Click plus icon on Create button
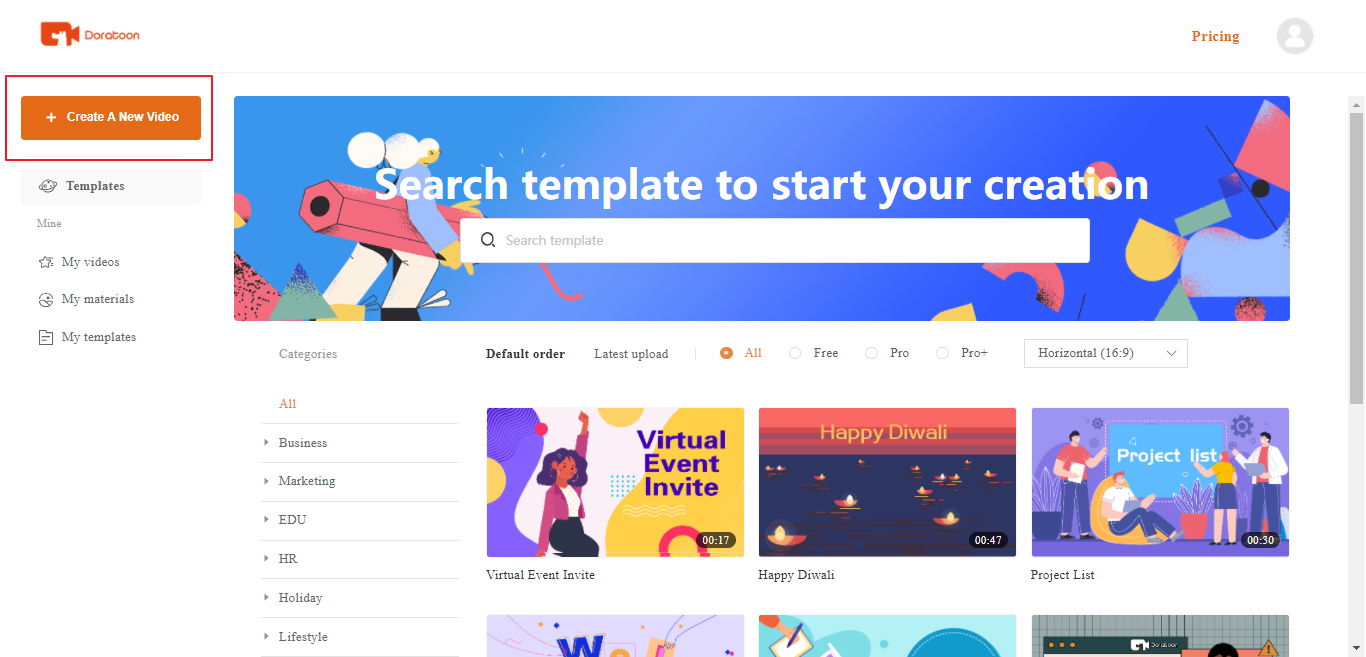Screen dimensions: 1366x657 51,118
